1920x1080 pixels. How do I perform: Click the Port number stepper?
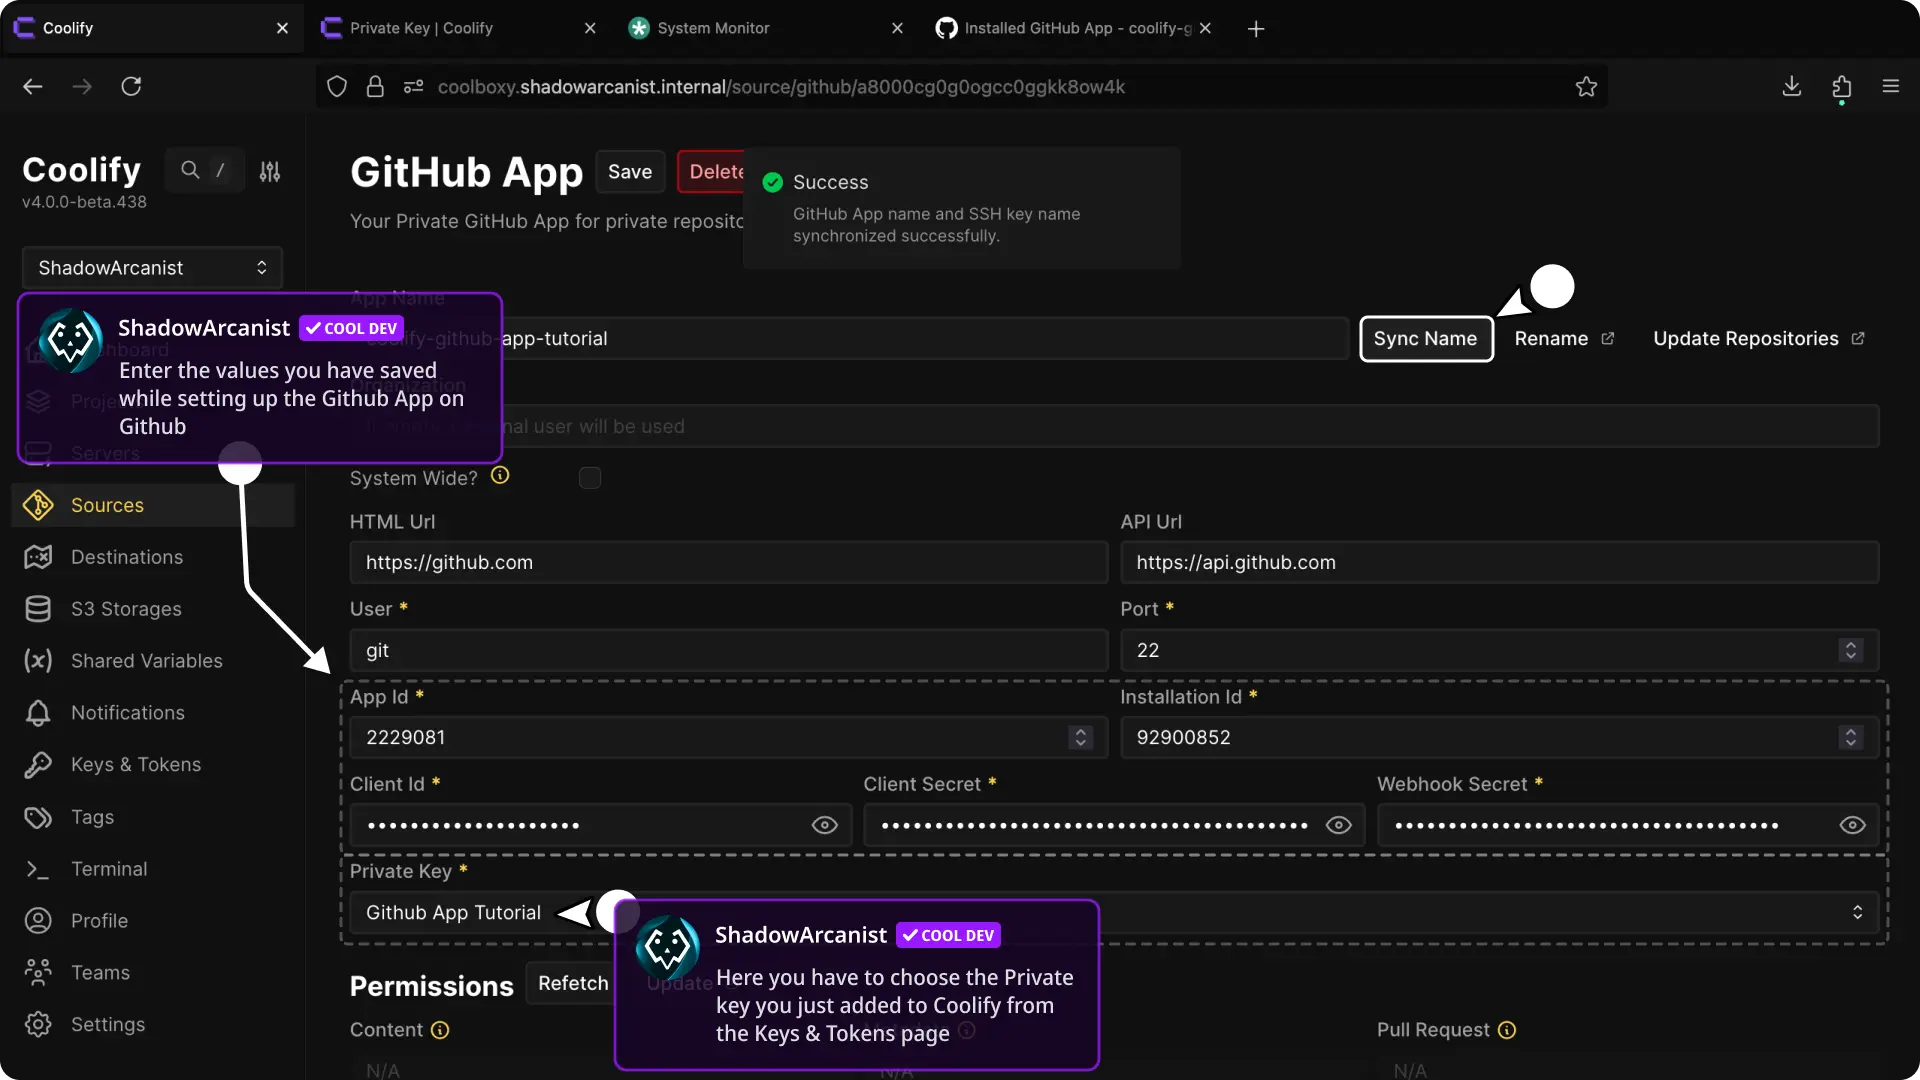1850,650
